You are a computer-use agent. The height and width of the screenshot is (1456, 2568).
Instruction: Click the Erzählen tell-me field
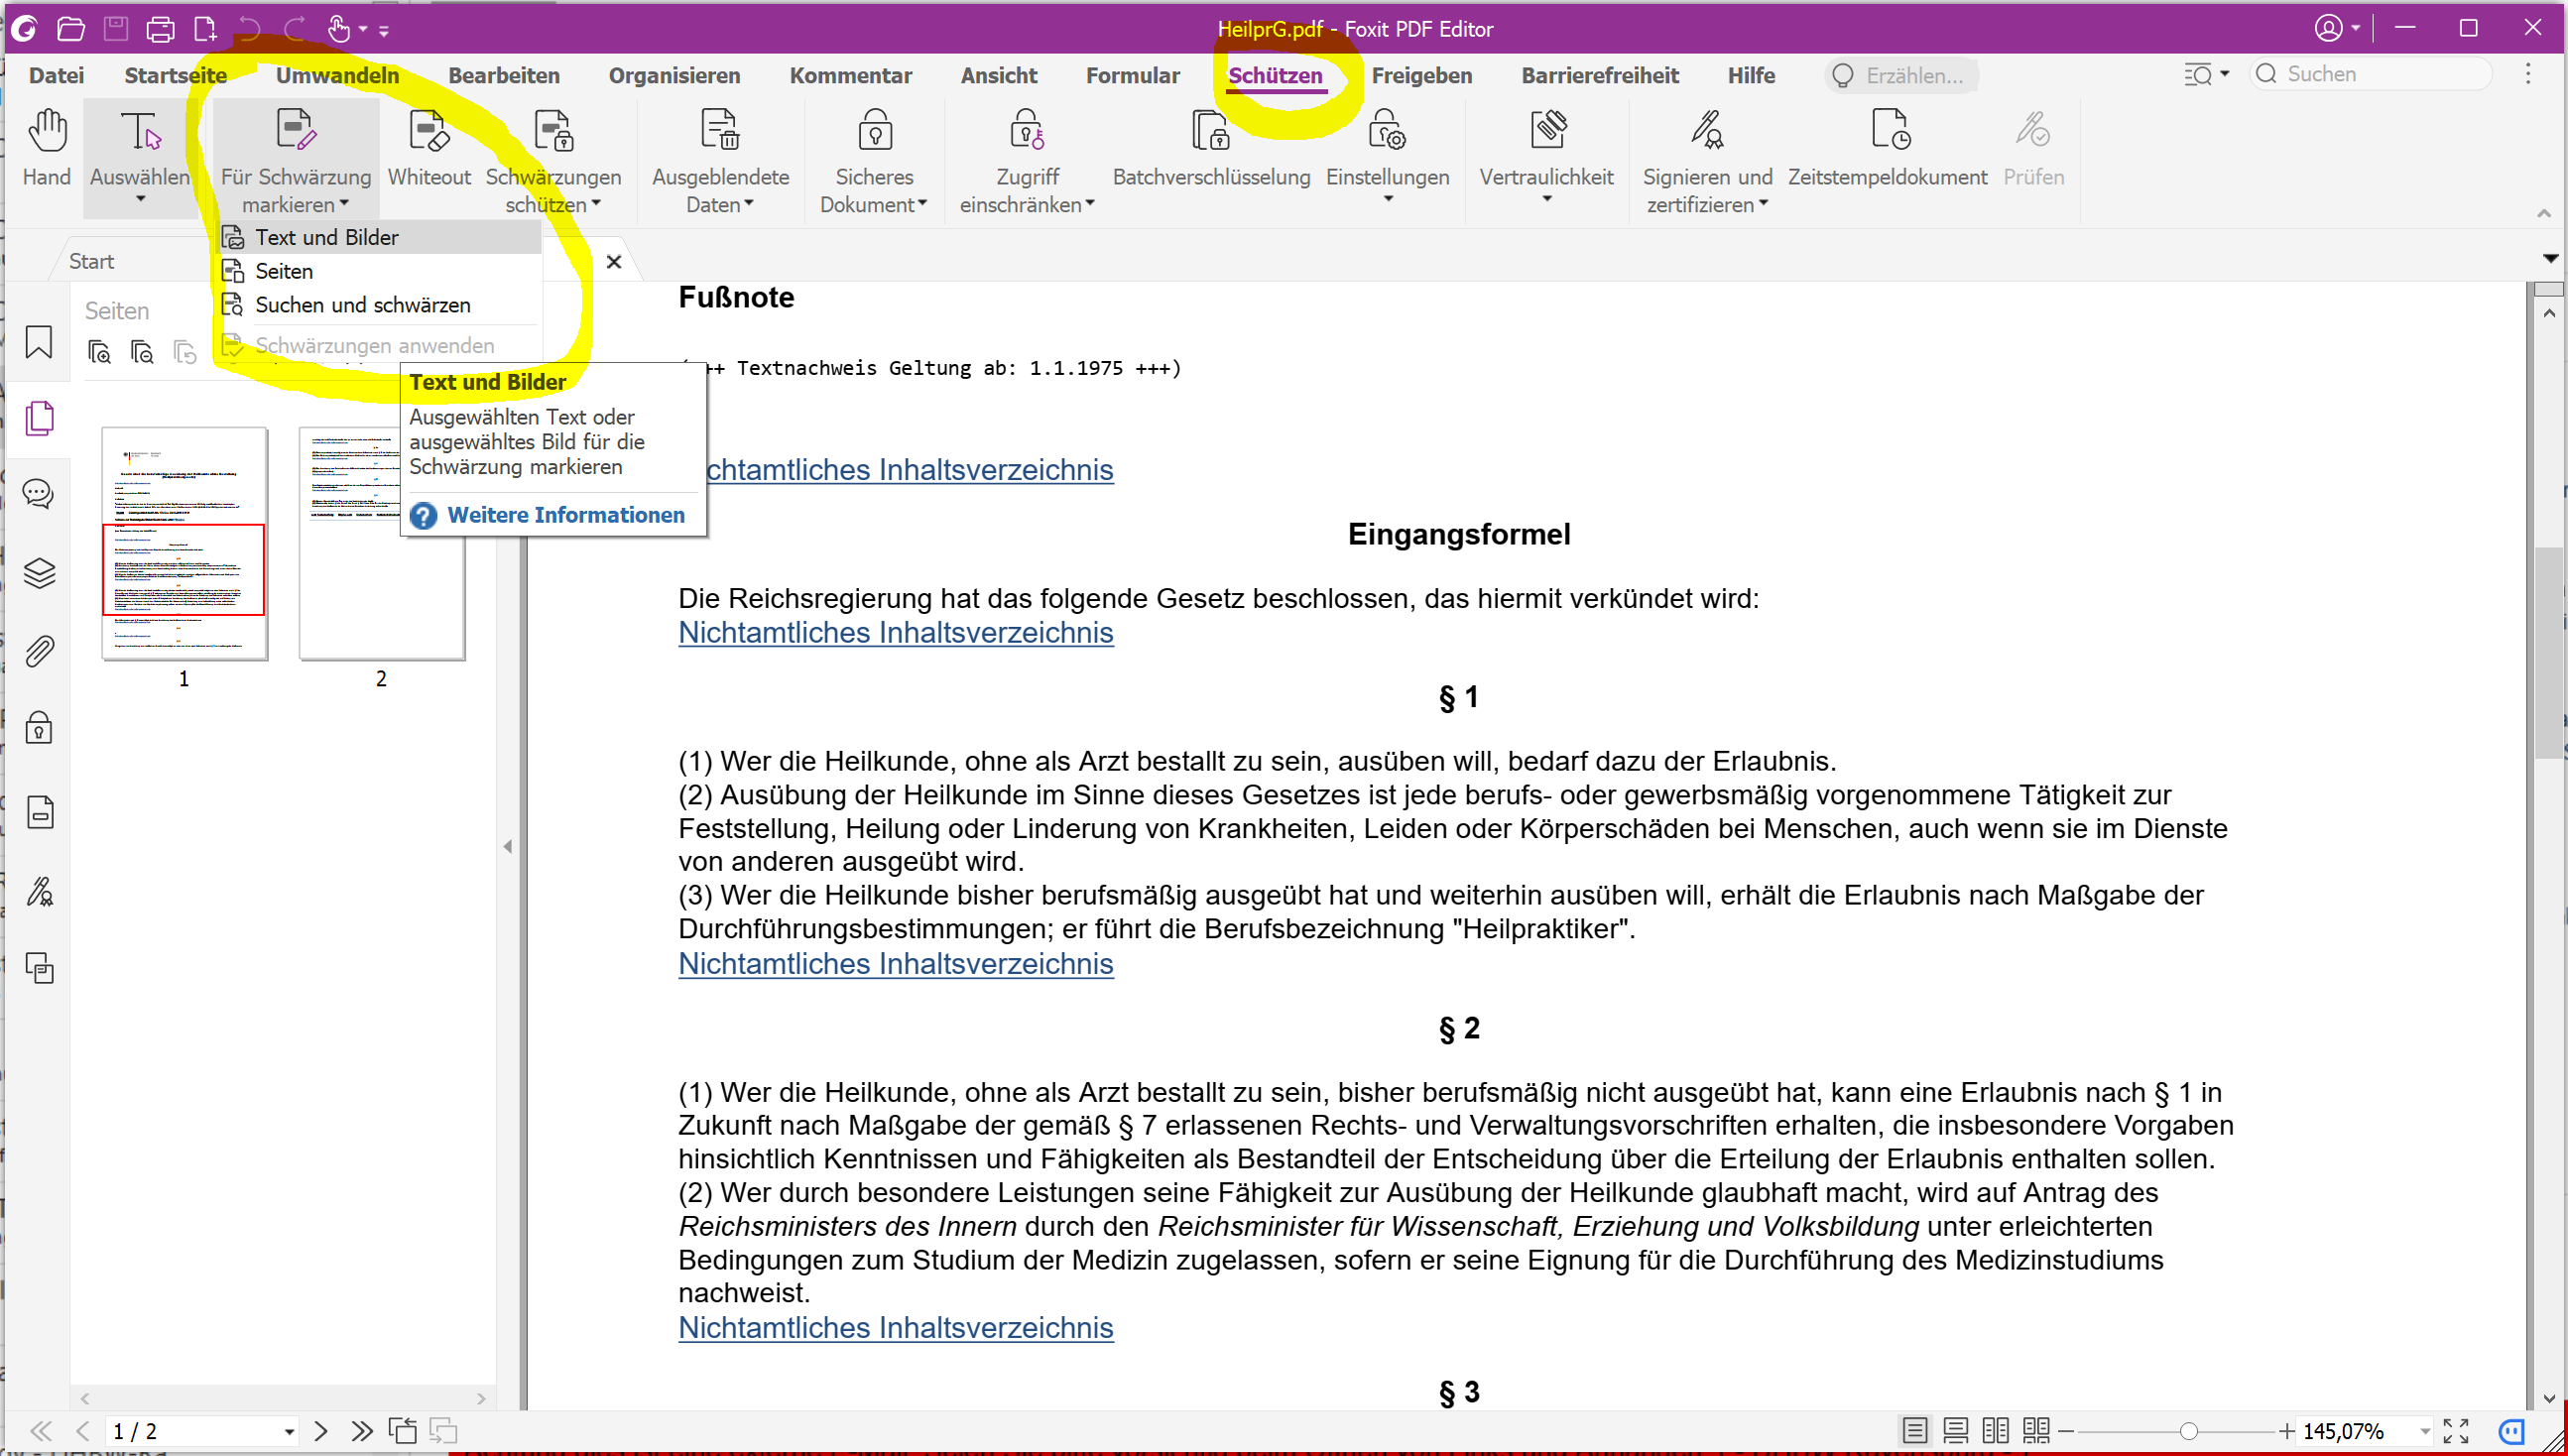[1902, 75]
